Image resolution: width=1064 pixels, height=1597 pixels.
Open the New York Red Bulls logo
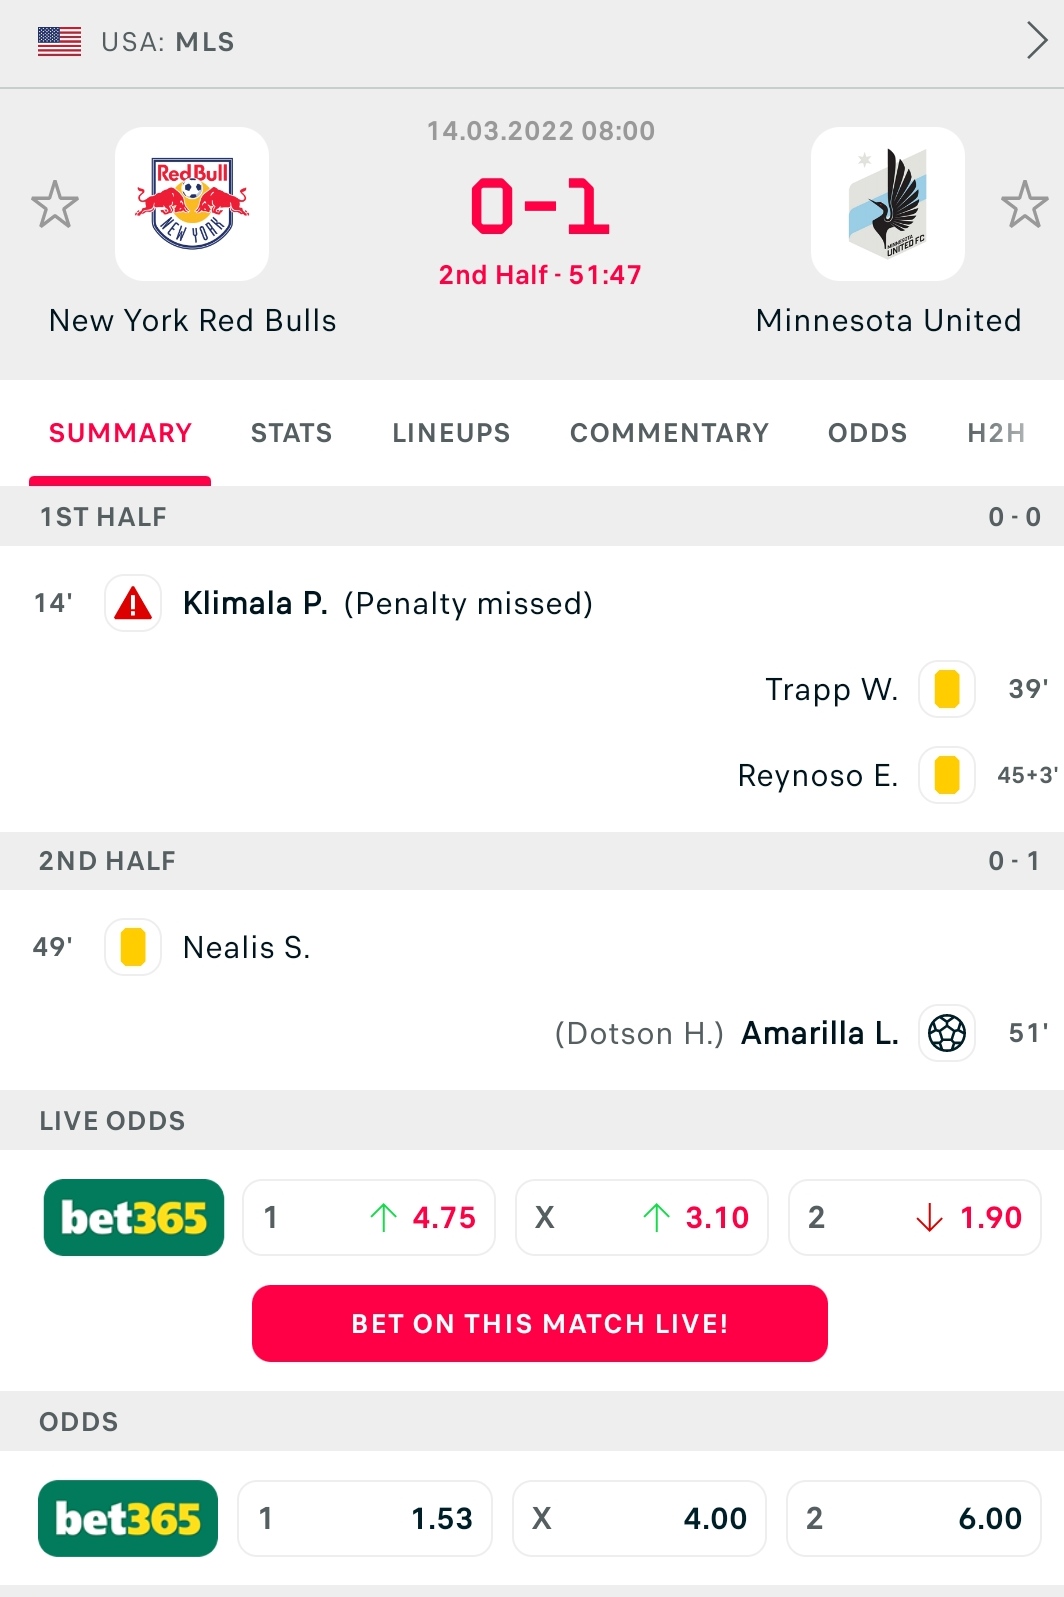pyautogui.click(x=192, y=204)
